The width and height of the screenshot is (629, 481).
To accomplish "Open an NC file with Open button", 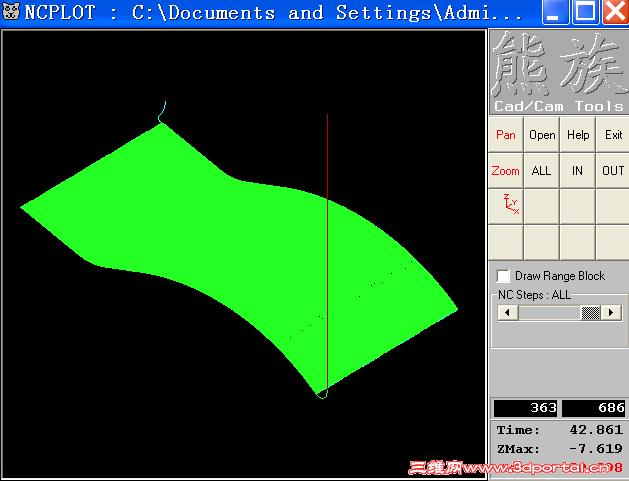I will (x=542, y=135).
